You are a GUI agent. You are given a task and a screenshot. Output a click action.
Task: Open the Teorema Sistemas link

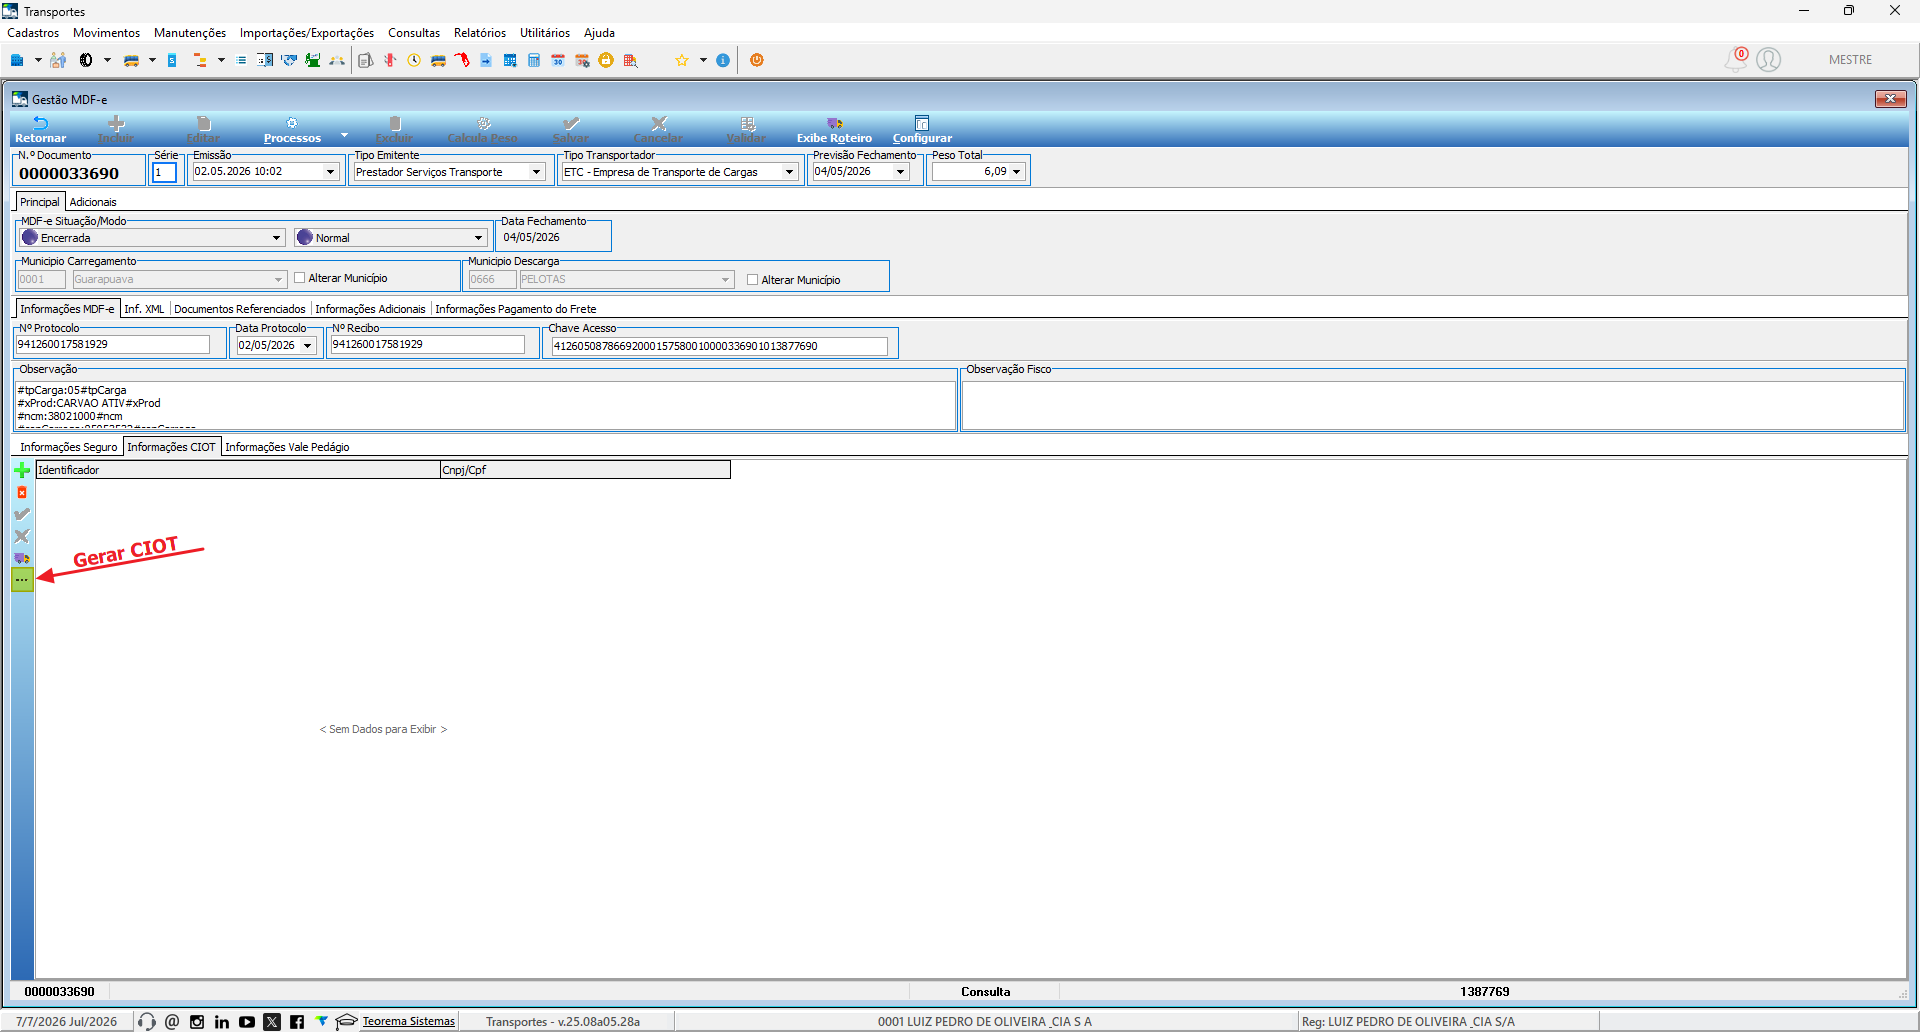point(408,1021)
